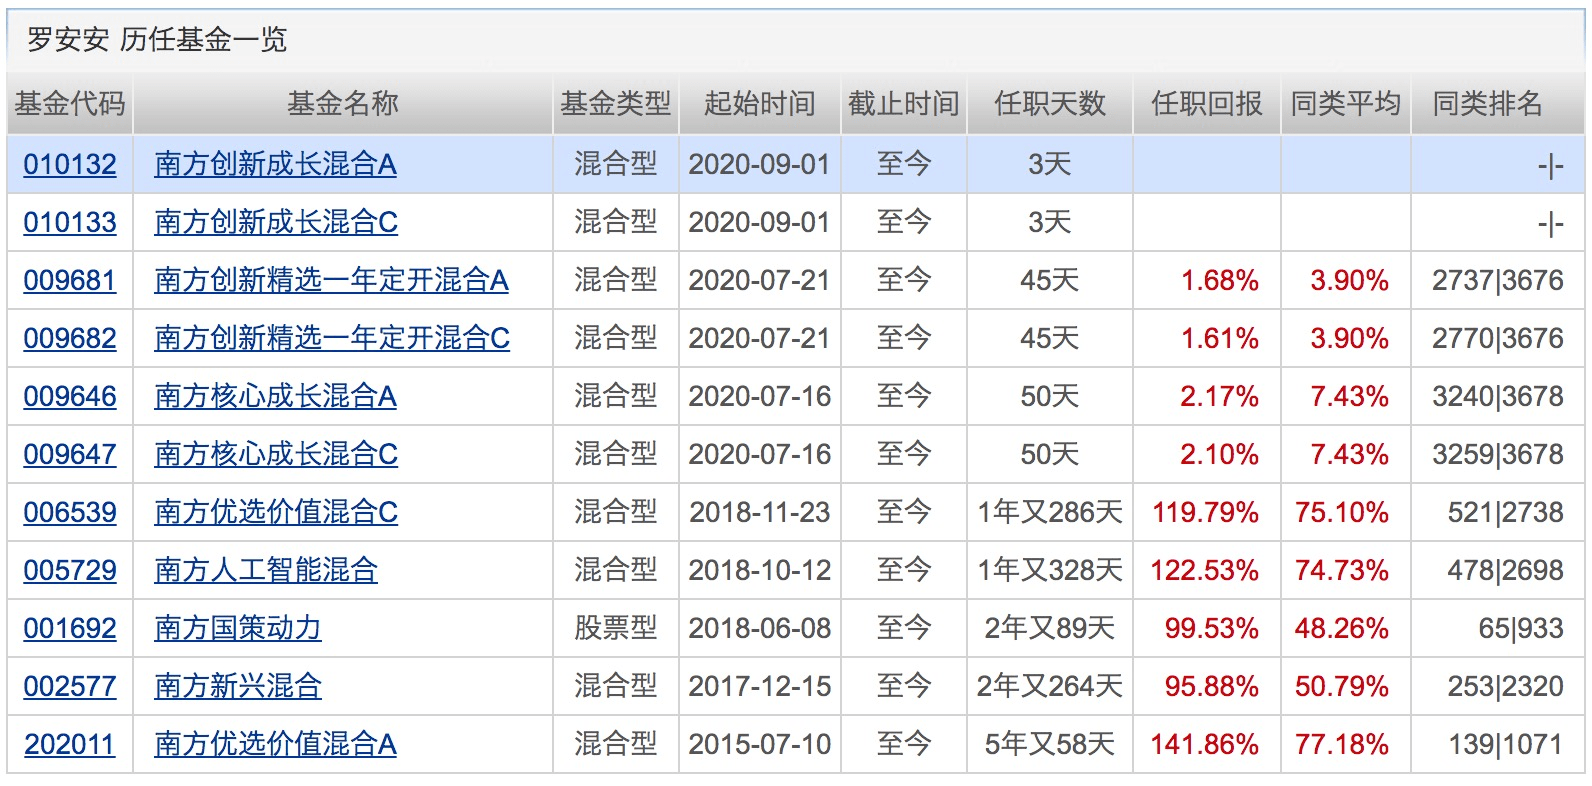Viewport: 1592px width, 786px height.
Task: Select category average 48.26%
Action: coord(1342,628)
